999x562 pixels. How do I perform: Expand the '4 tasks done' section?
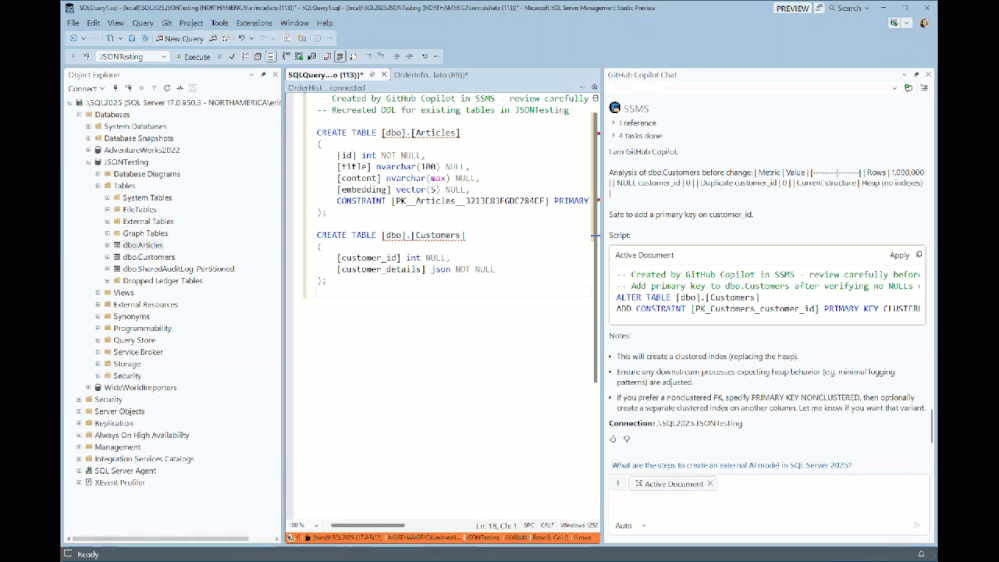[x=638, y=135]
